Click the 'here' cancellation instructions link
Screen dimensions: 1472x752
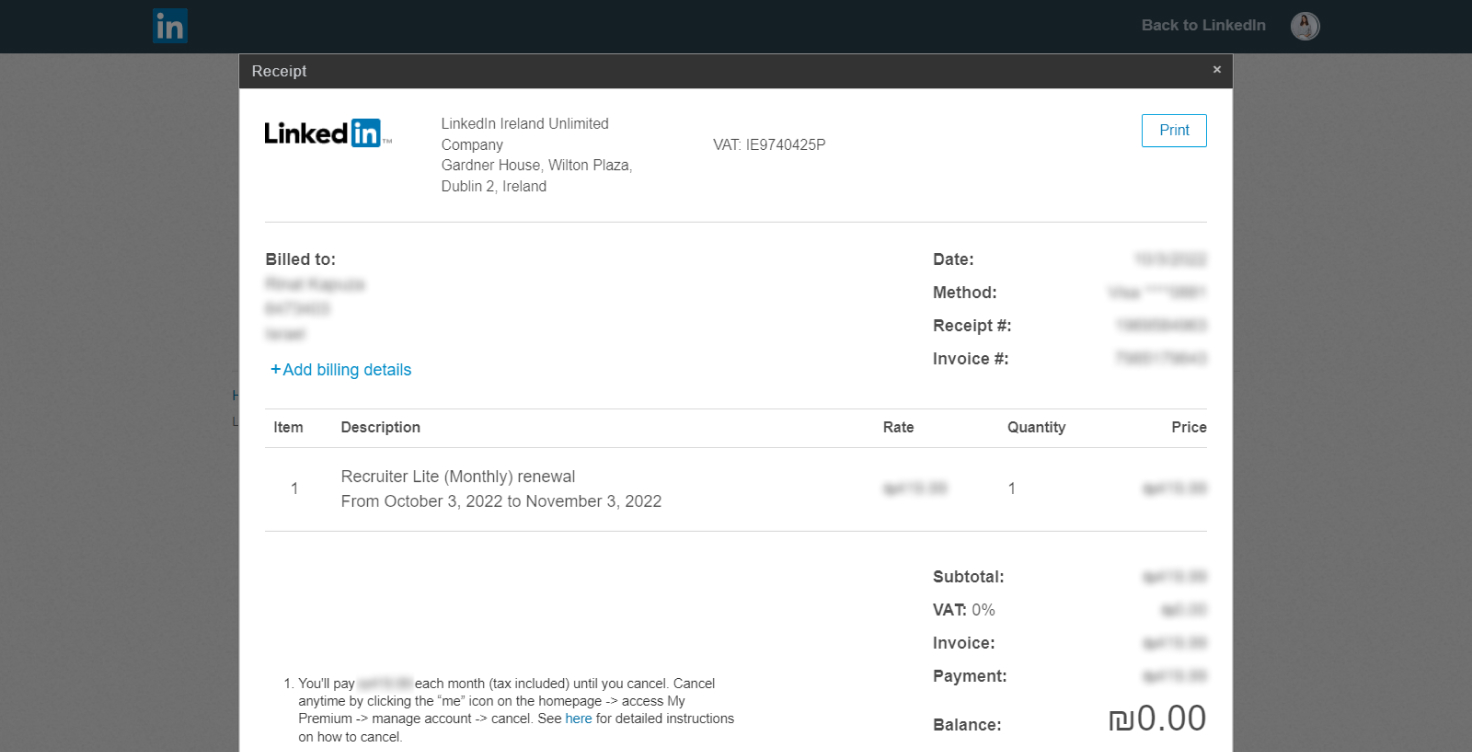pyautogui.click(x=578, y=718)
